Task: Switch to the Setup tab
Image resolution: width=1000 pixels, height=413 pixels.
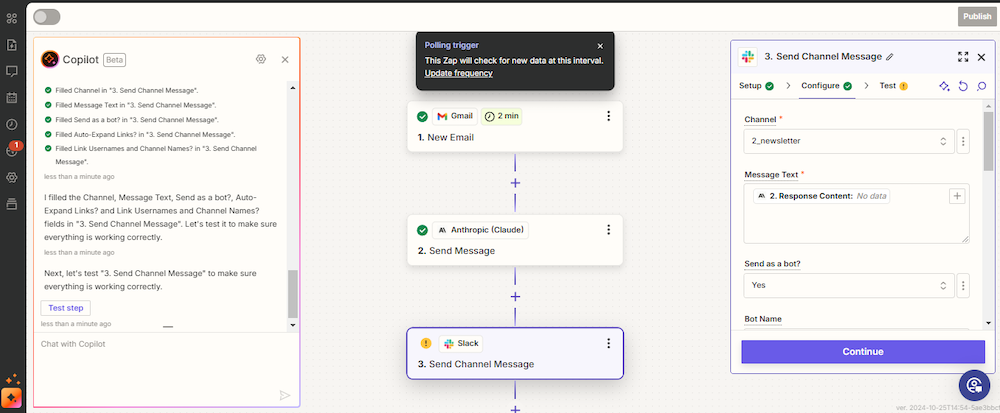Action: pos(756,85)
